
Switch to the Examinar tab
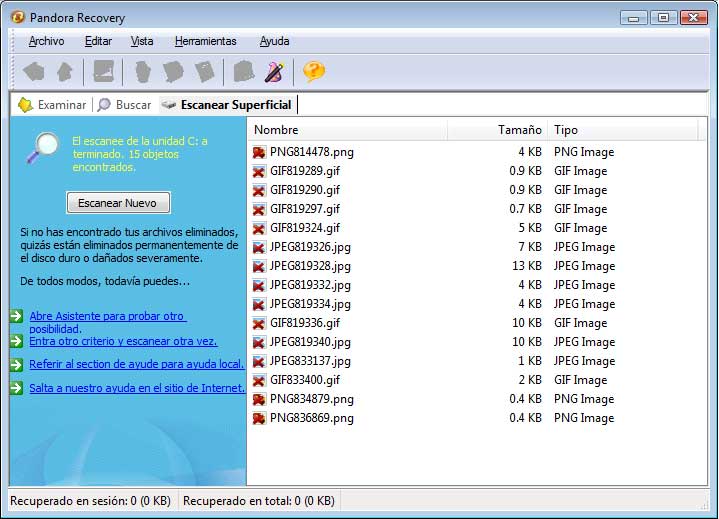(52, 105)
